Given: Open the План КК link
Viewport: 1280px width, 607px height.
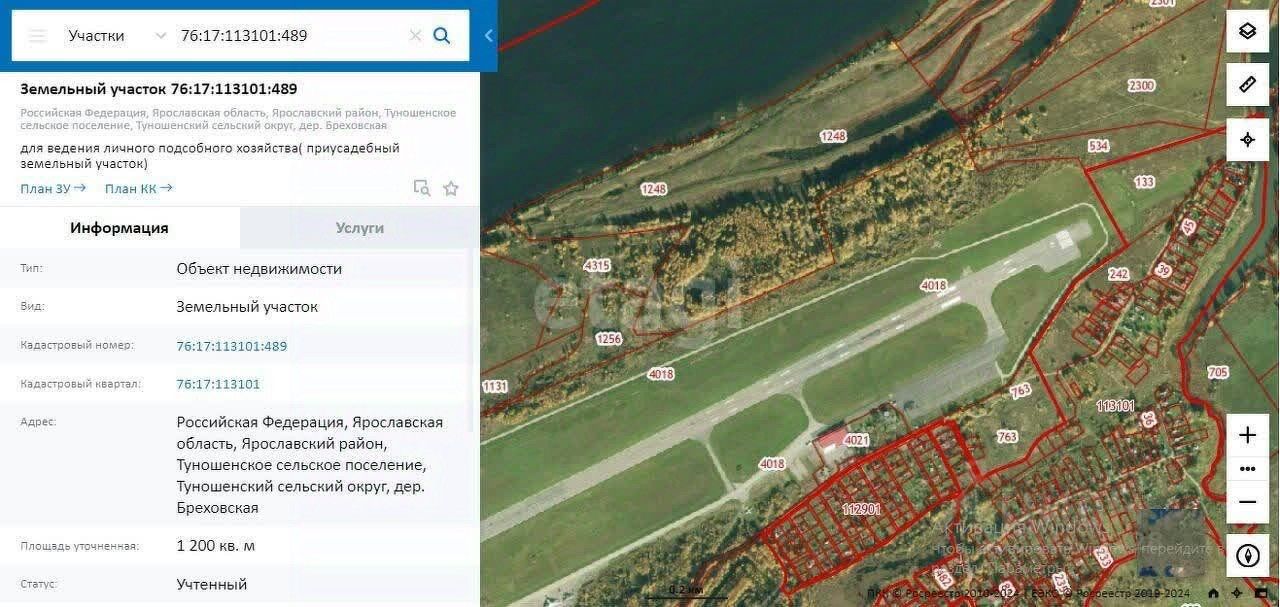Looking at the screenshot, I should point(139,188).
